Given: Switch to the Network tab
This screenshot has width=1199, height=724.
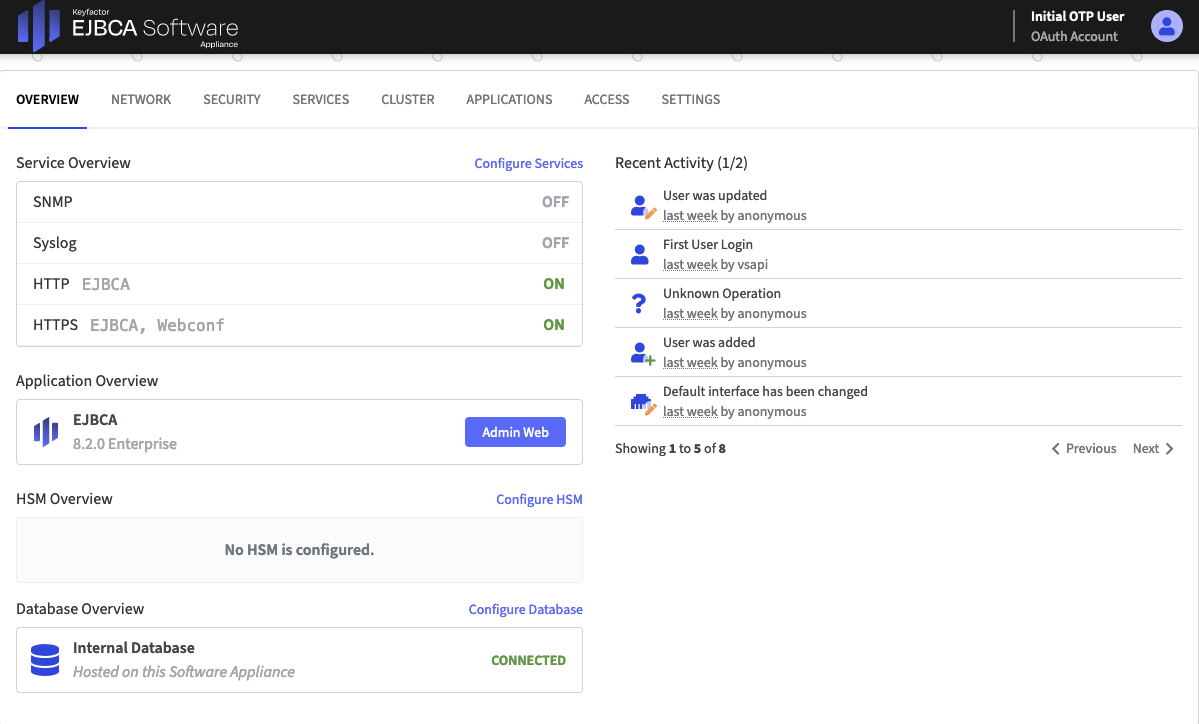Looking at the screenshot, I should 141,100.
